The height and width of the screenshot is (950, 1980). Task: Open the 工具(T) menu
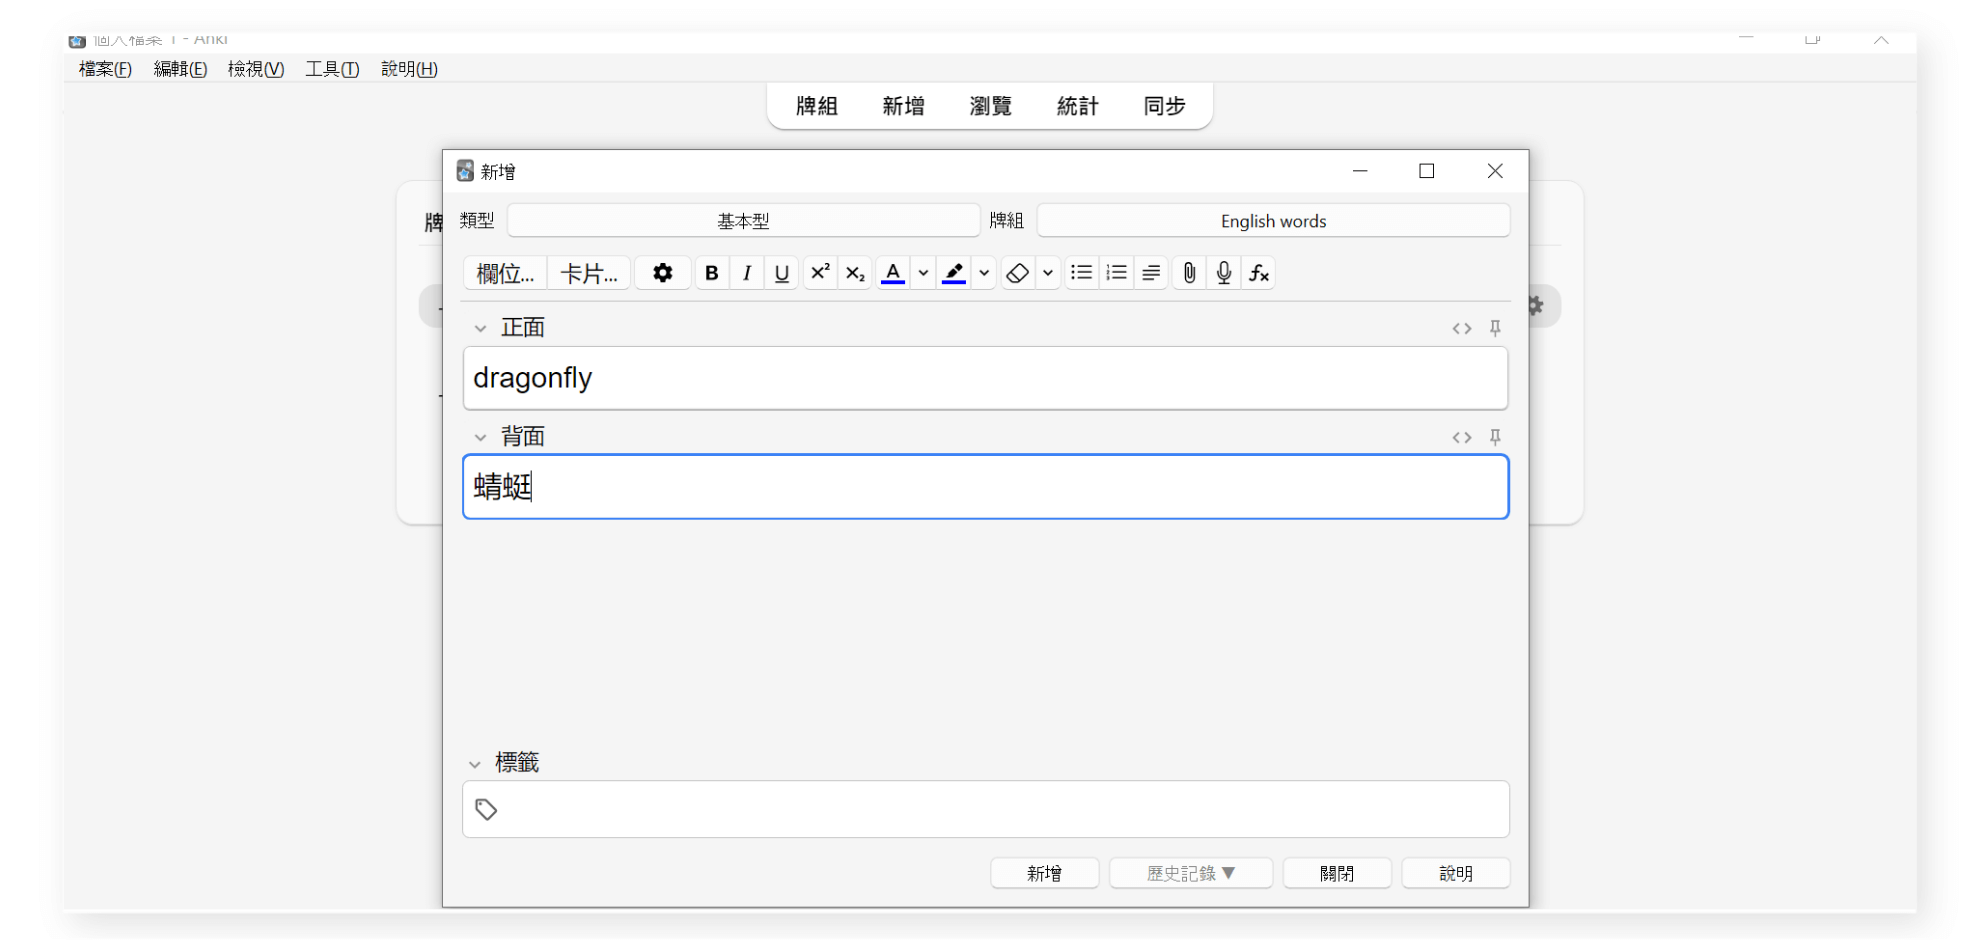(x=332, y=69)
